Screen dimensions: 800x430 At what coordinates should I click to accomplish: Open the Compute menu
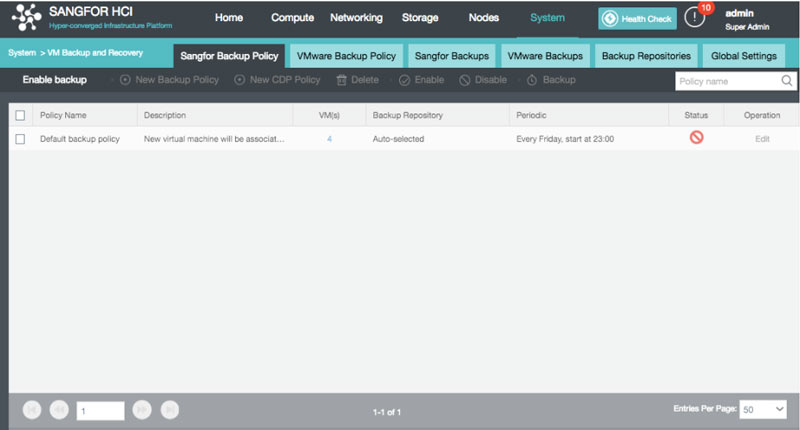point(292,18)
